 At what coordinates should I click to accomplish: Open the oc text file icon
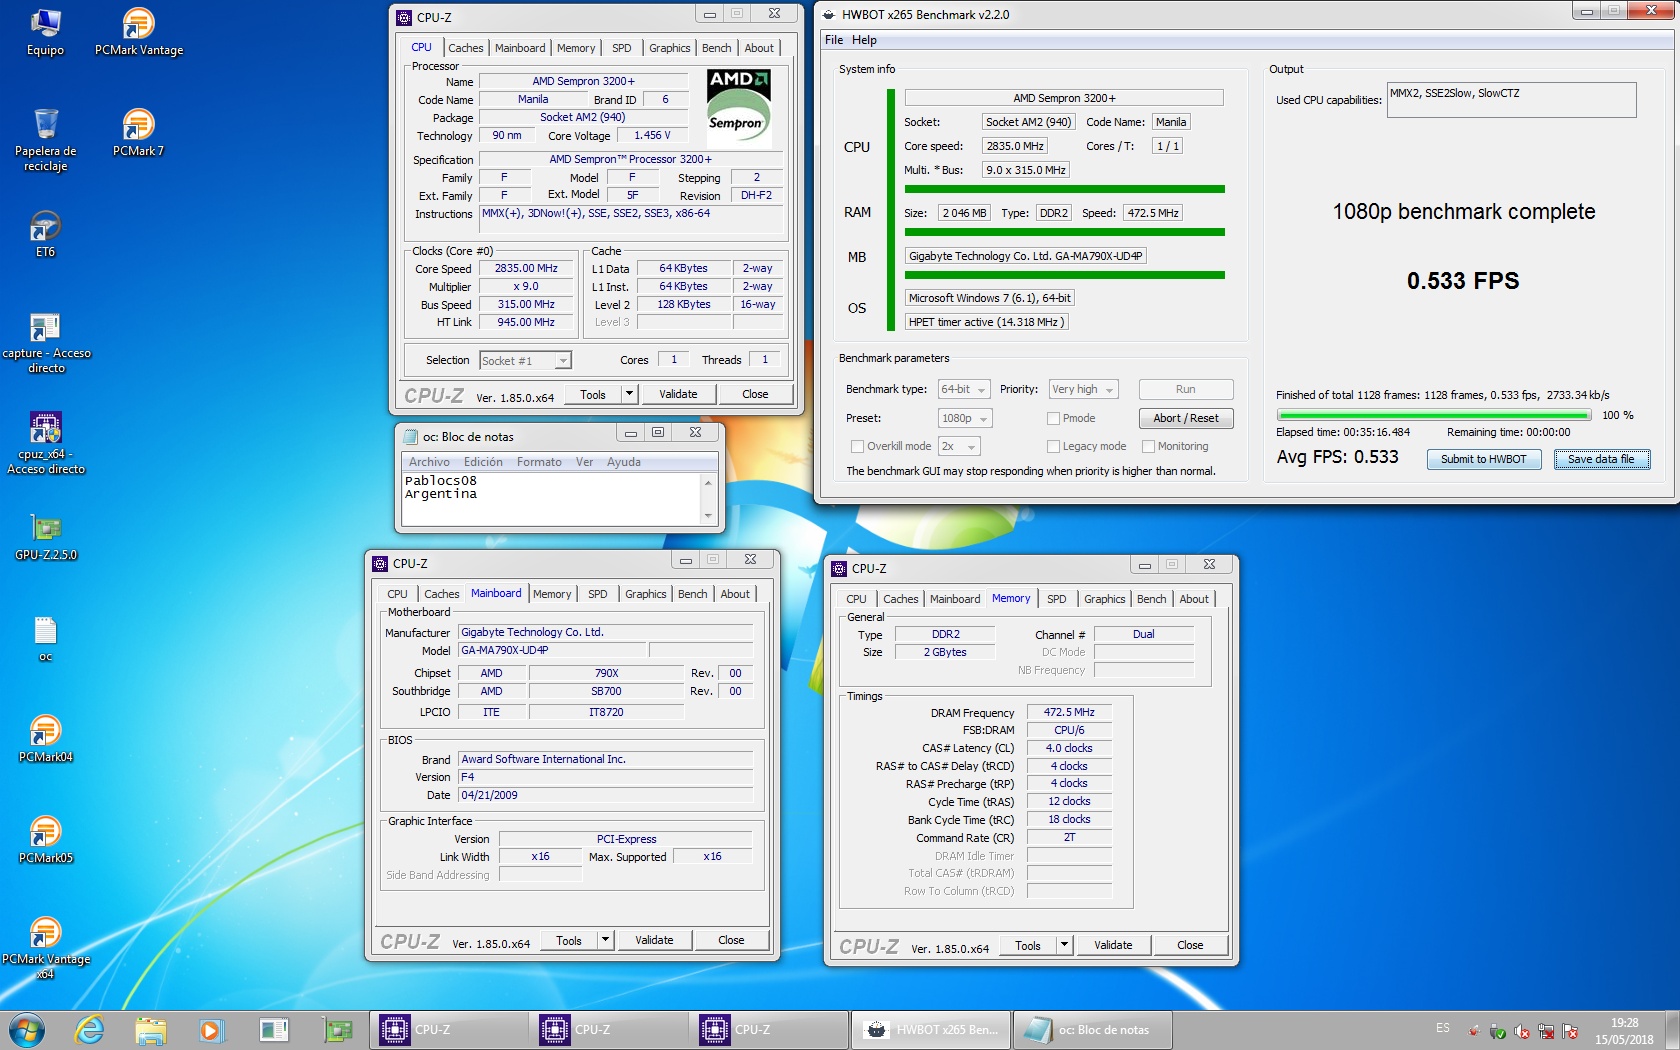[45, 639]
